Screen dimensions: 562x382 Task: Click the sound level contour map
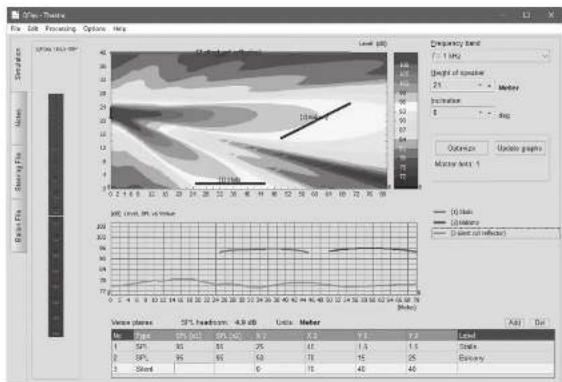click(x=249, y=120)
